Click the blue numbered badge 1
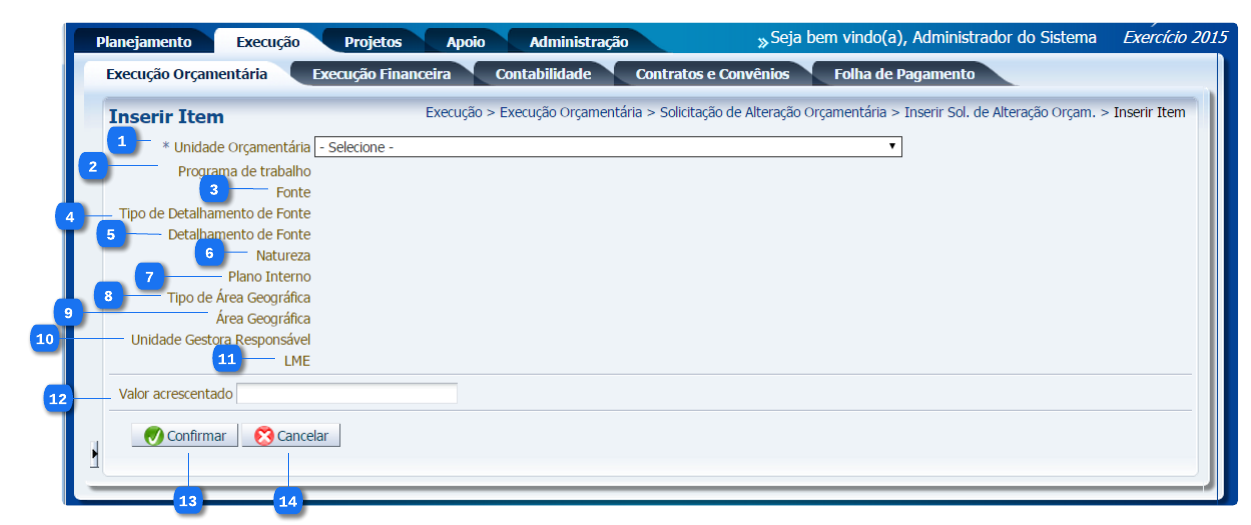 tap(121, 141)
